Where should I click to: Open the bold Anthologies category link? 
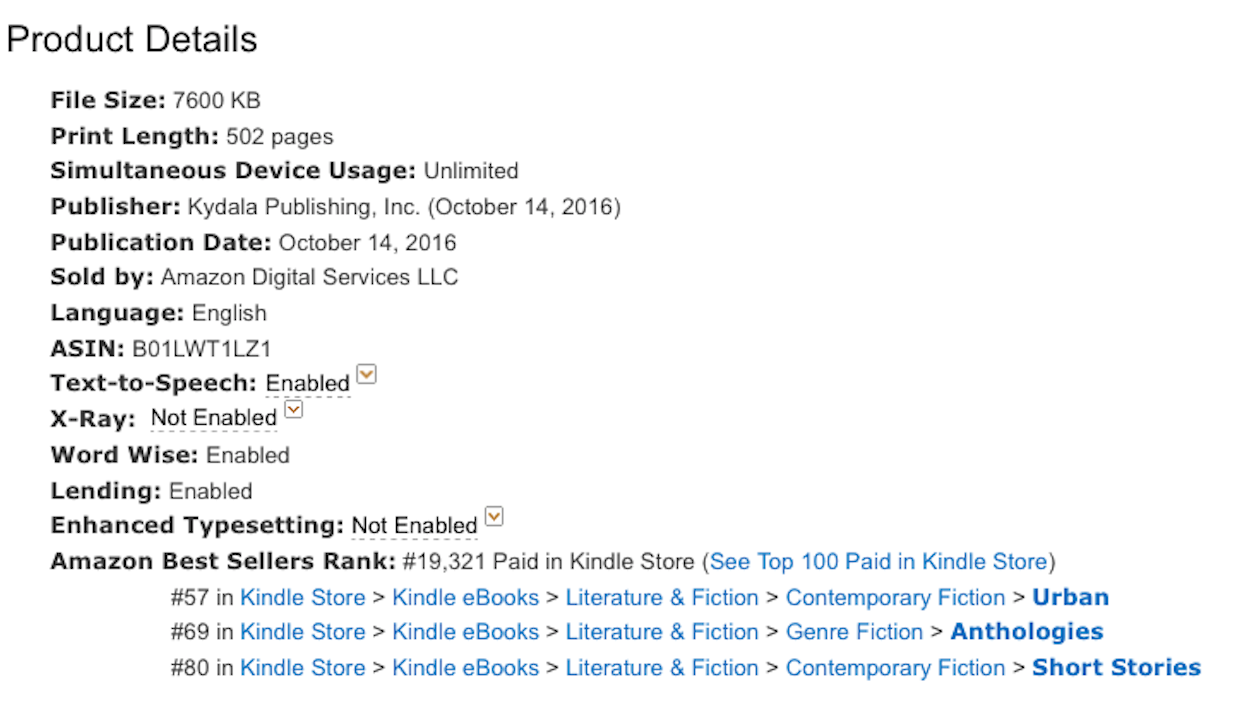1027,632
